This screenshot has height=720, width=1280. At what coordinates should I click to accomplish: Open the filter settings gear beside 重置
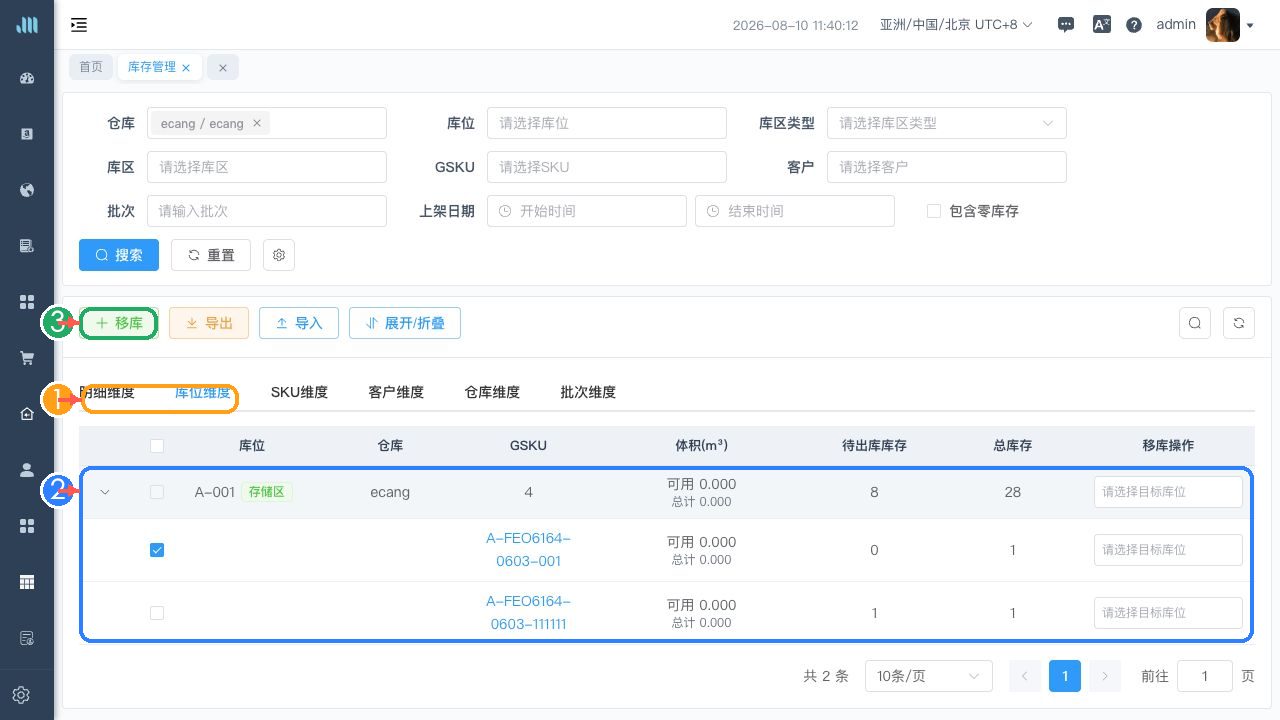279,255
